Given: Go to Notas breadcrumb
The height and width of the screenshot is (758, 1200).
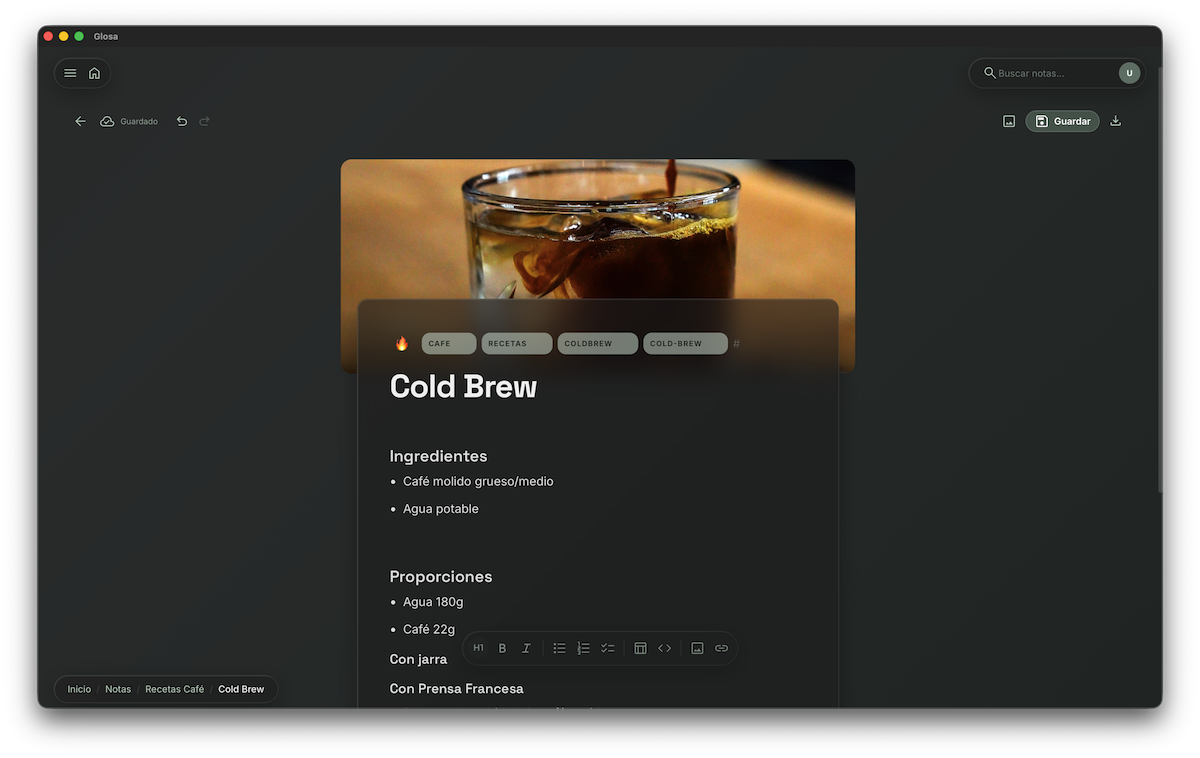Looking at the screenshot, I should [x=118, y=689].
